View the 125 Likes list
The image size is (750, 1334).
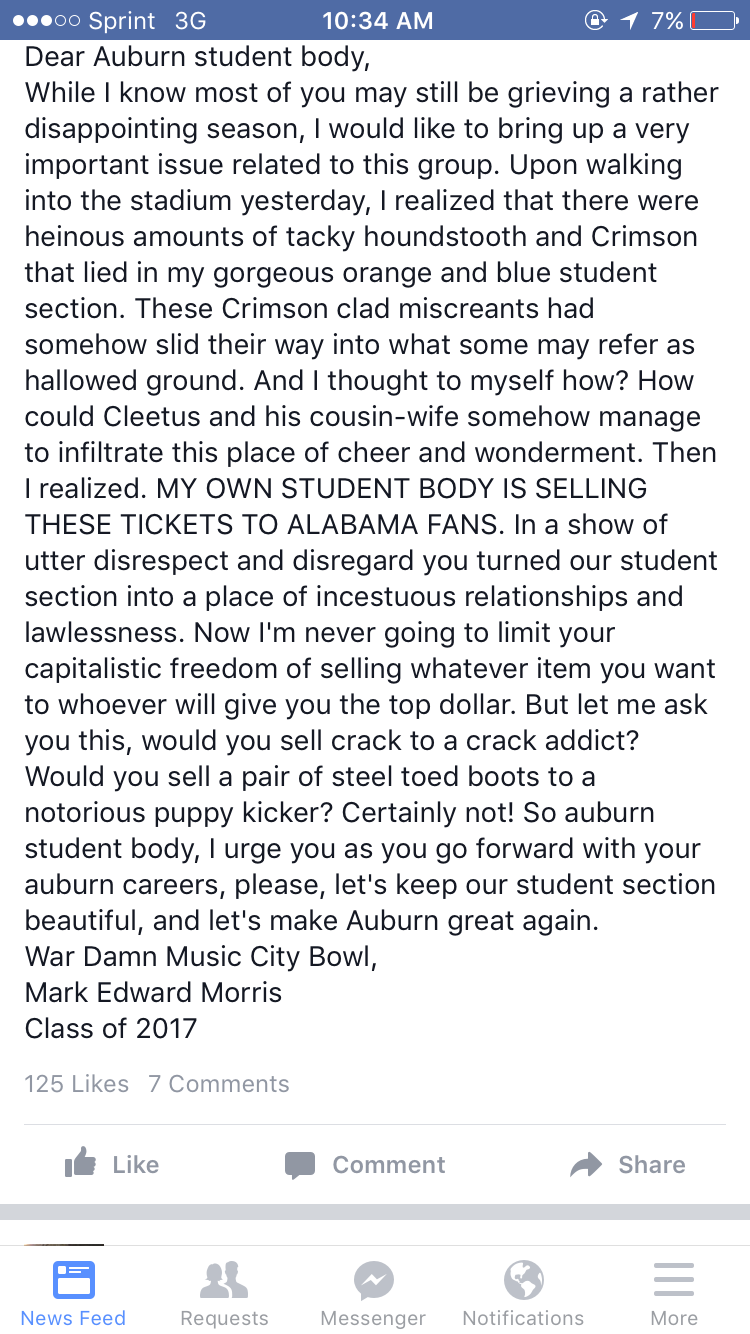(x=77, y=1084)
